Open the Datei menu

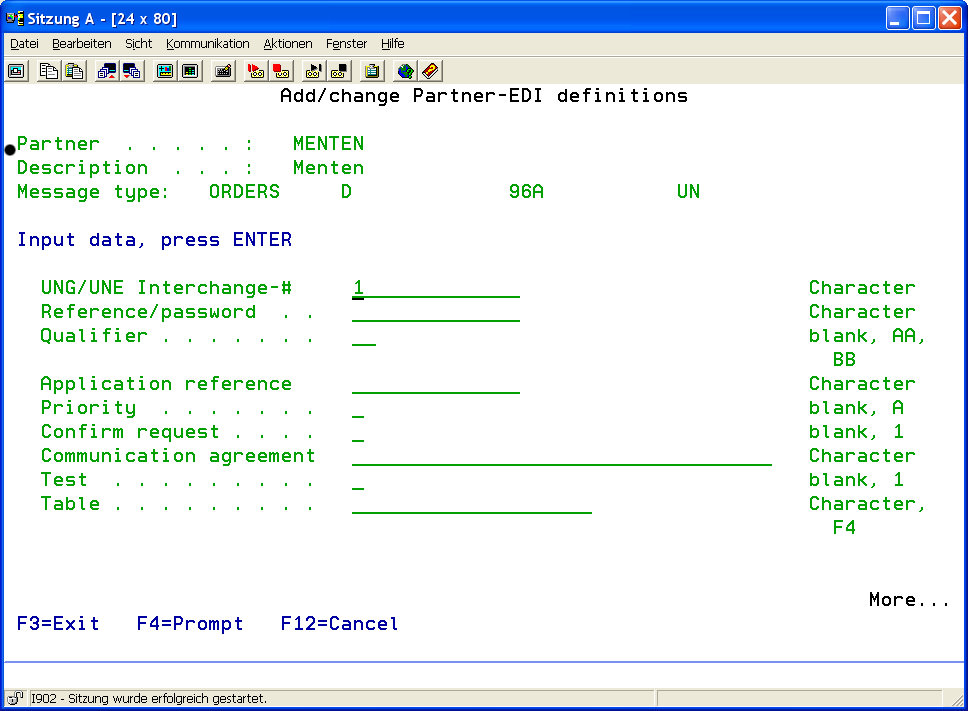(24, 44)
